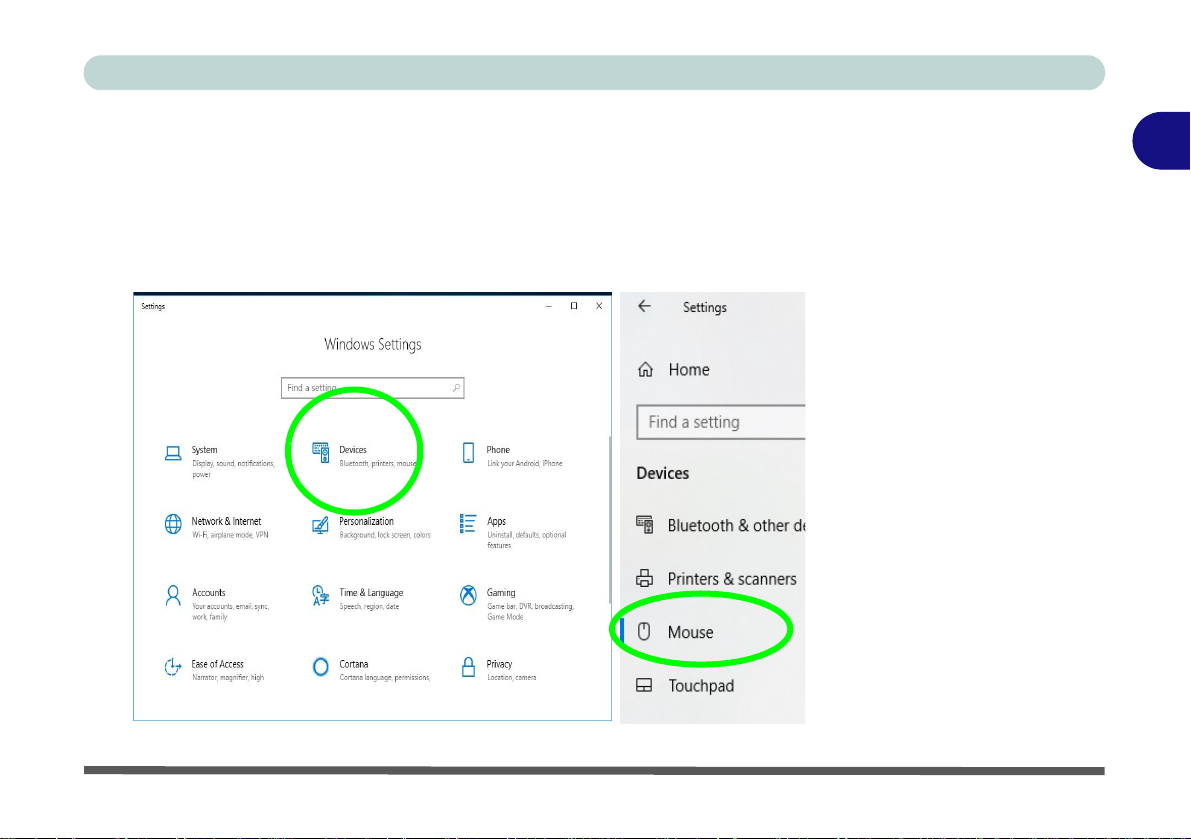
Task: Click 'Cortana language, permissions' description
Action: [384, 677]
